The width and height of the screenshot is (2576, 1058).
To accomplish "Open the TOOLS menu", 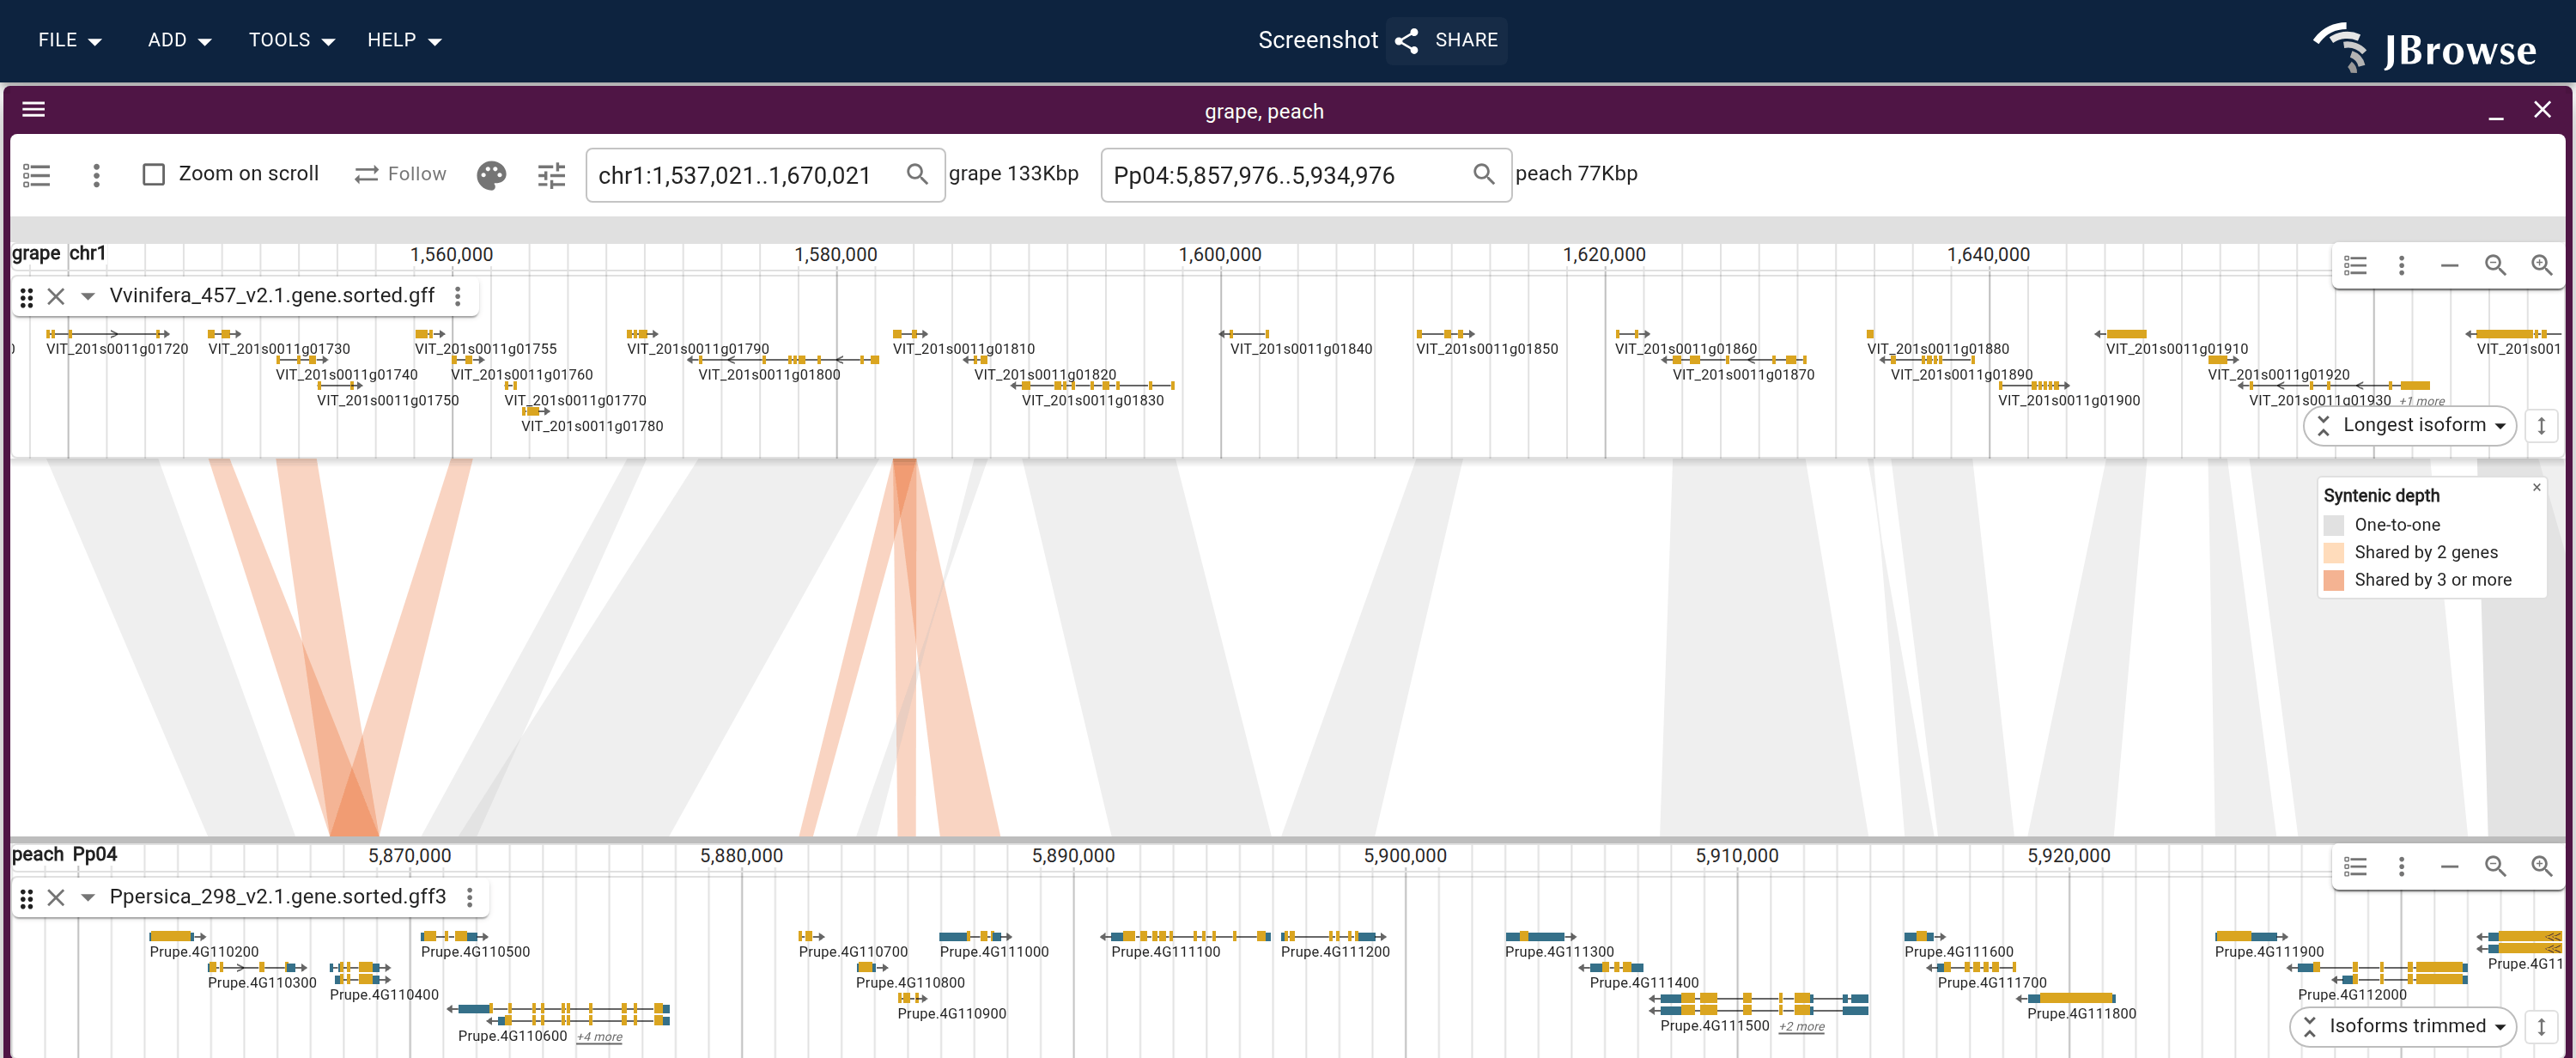I will point(291,40).
